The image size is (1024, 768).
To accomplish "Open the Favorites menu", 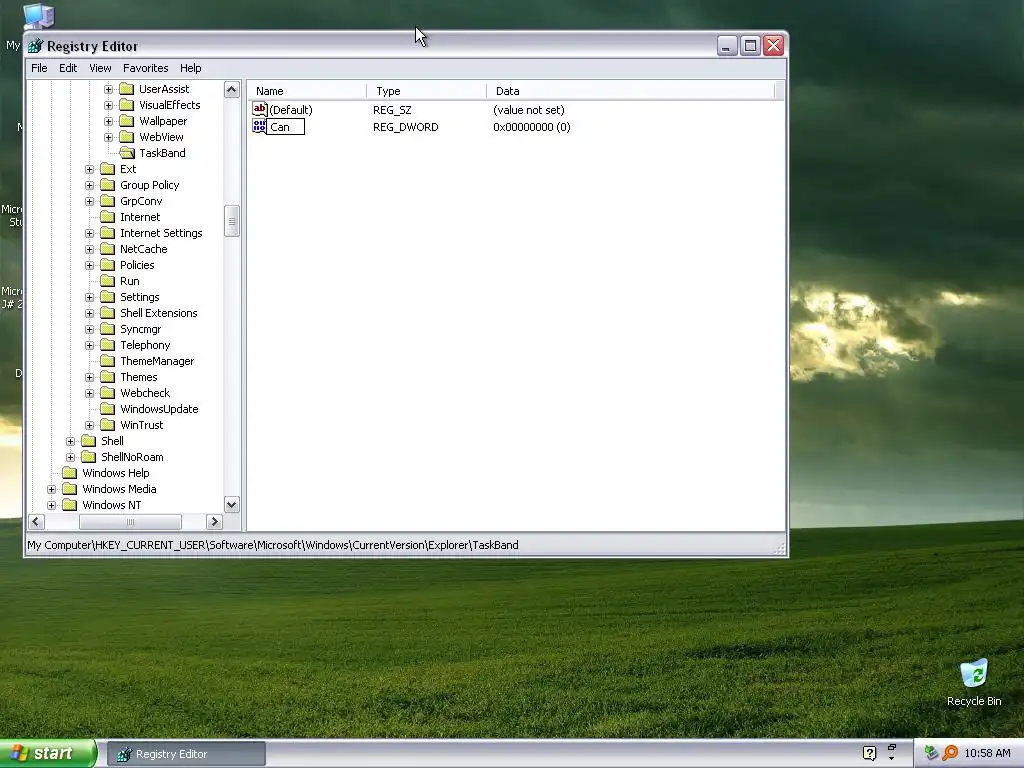I will tap(145, 68).
